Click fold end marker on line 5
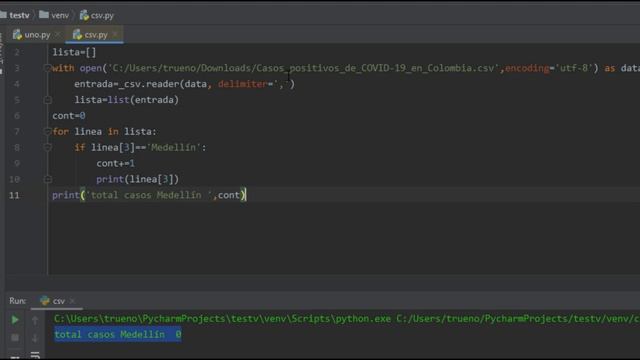This screenshot has width=640, height=360. [x=47, y=100]
